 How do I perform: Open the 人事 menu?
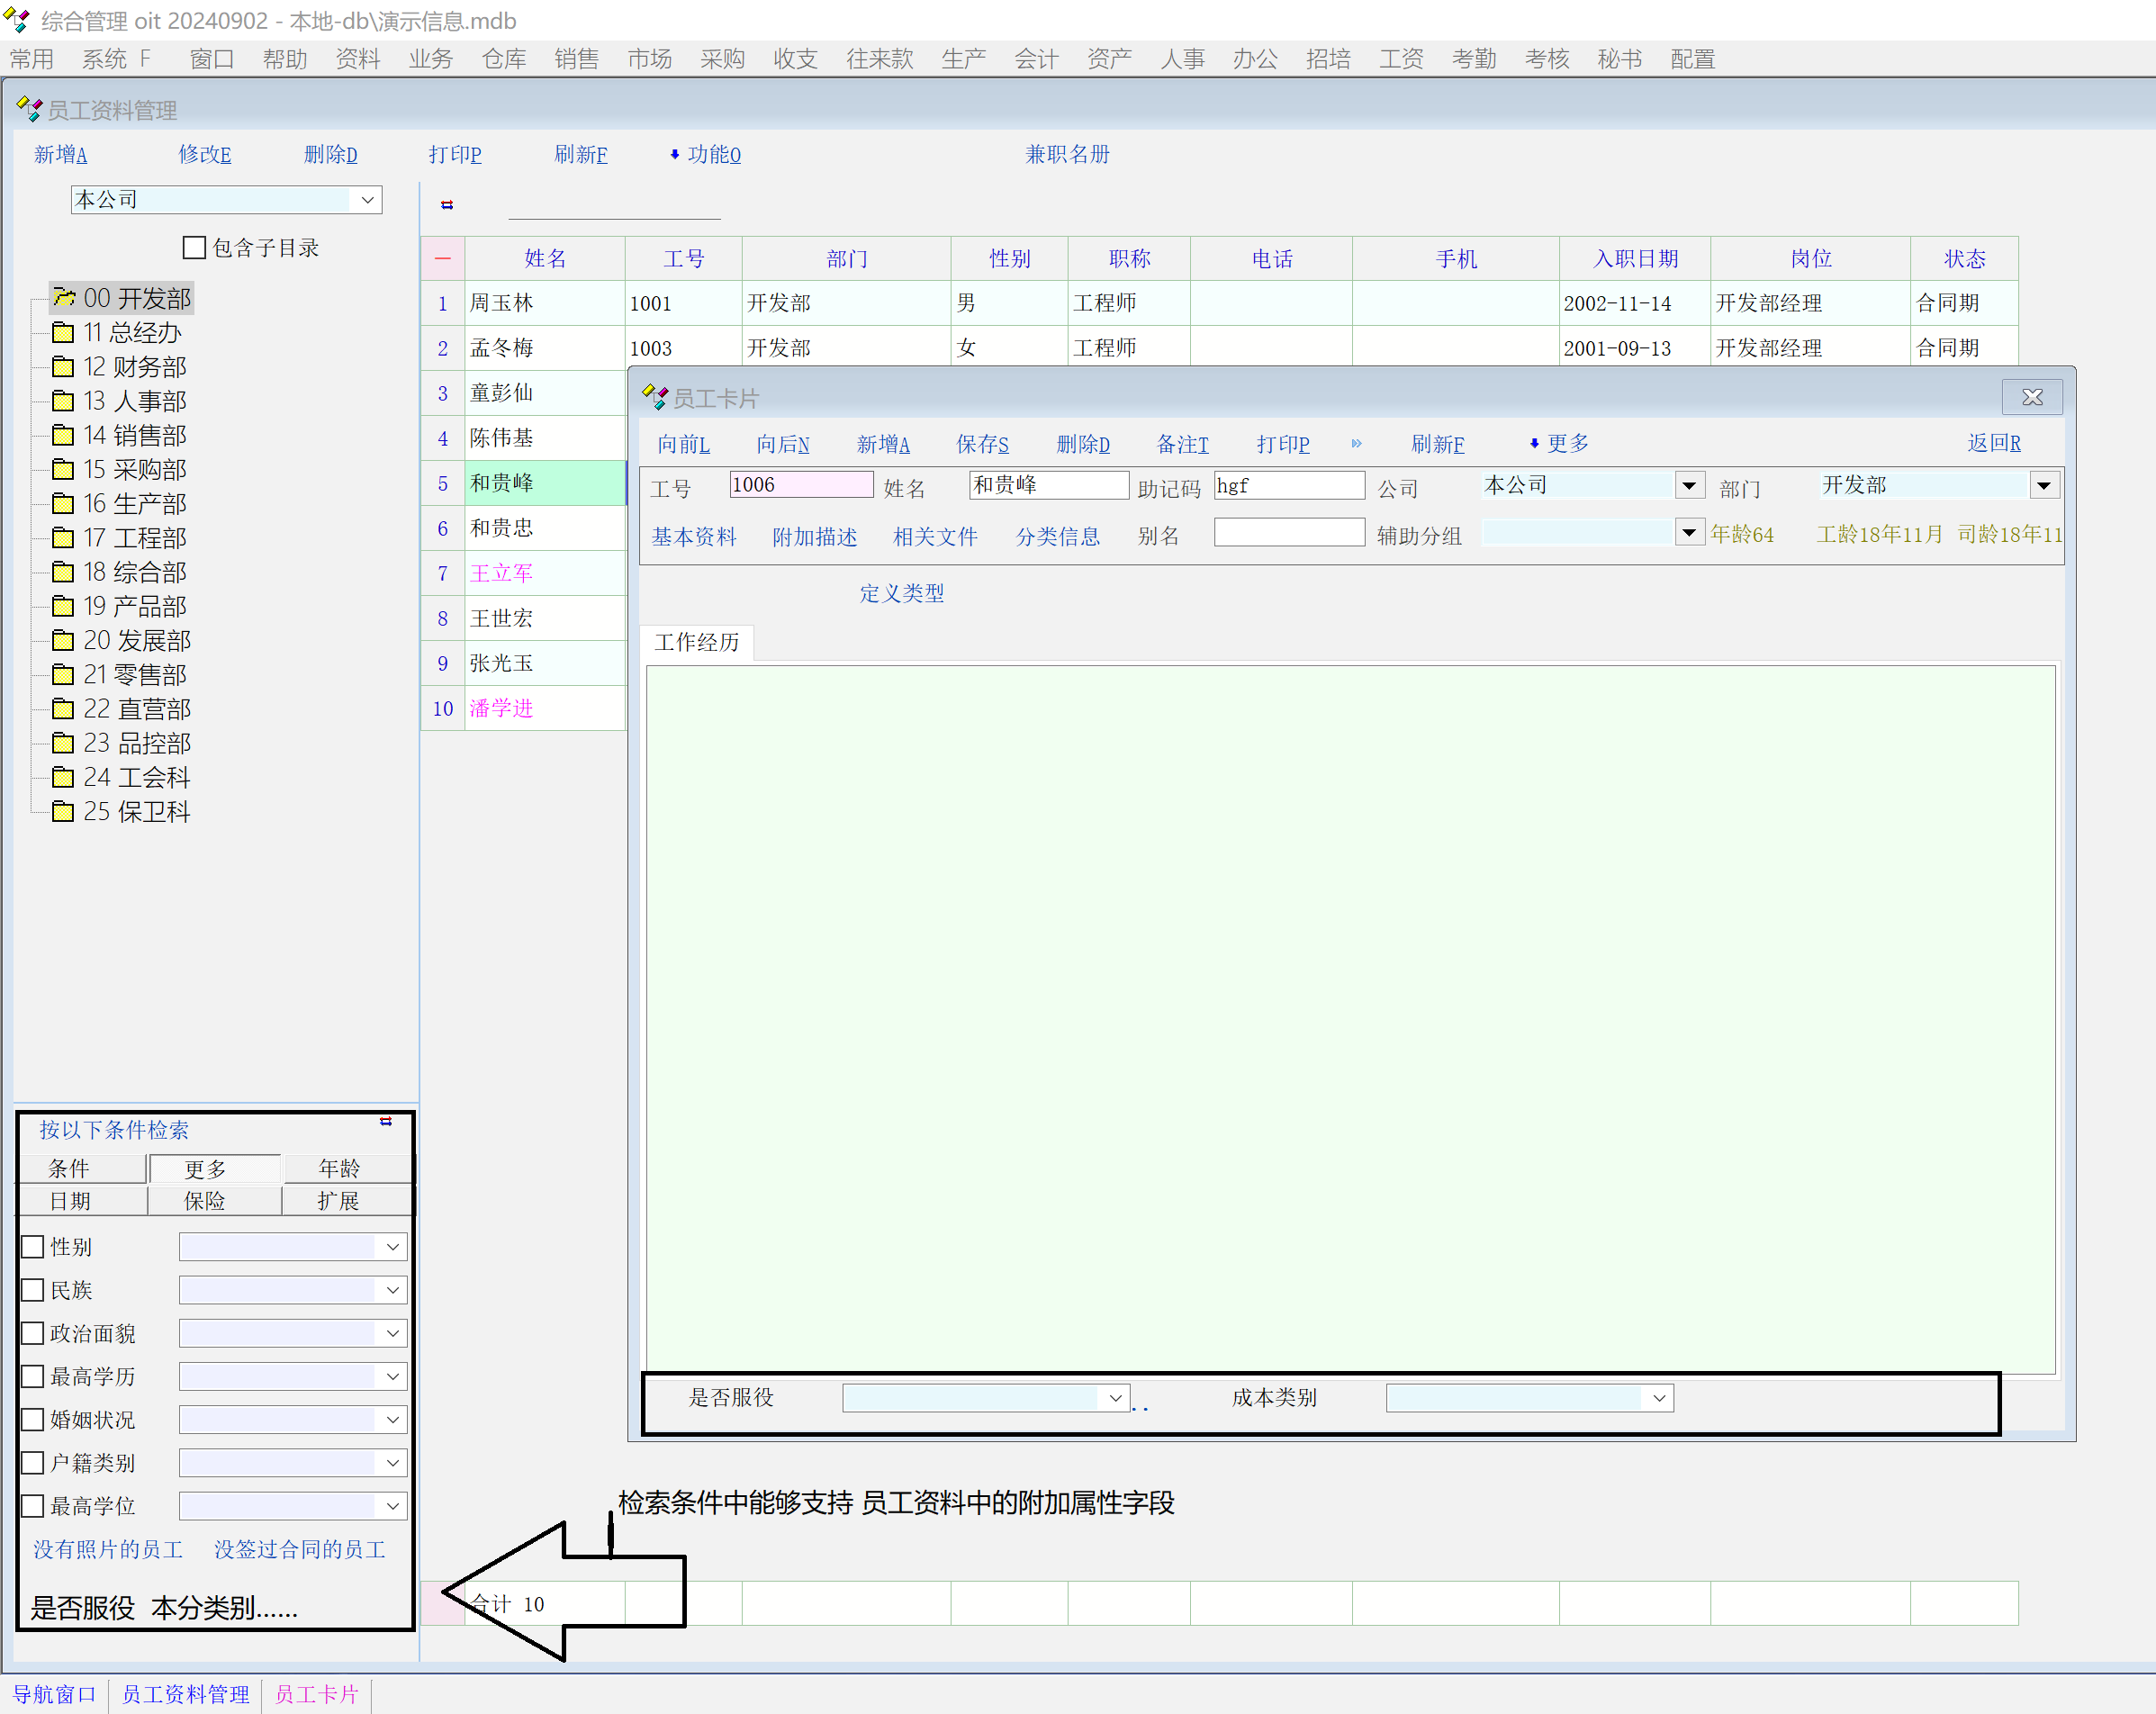[x=1181, y=59]
